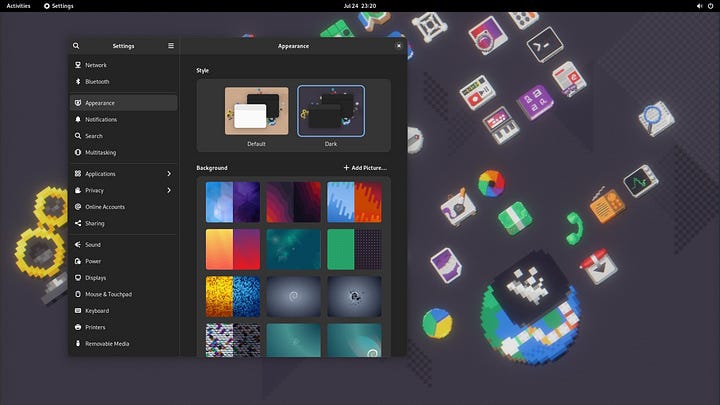720x405 pixels.
Task: Click the Removable Media icon
Action: [78, 343]
